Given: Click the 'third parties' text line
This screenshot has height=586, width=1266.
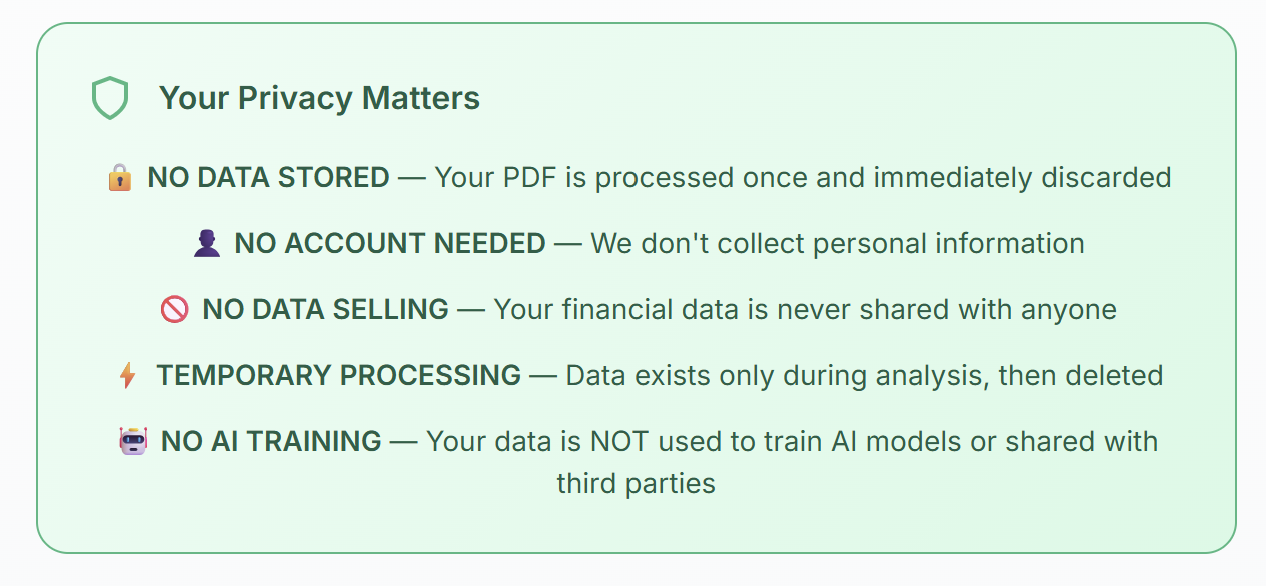Looking at the screenshot, I should (636, 484).
